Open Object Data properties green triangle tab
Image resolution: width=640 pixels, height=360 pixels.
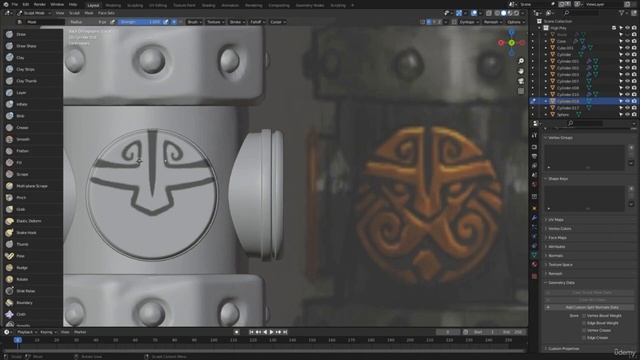tap(534, 255)
